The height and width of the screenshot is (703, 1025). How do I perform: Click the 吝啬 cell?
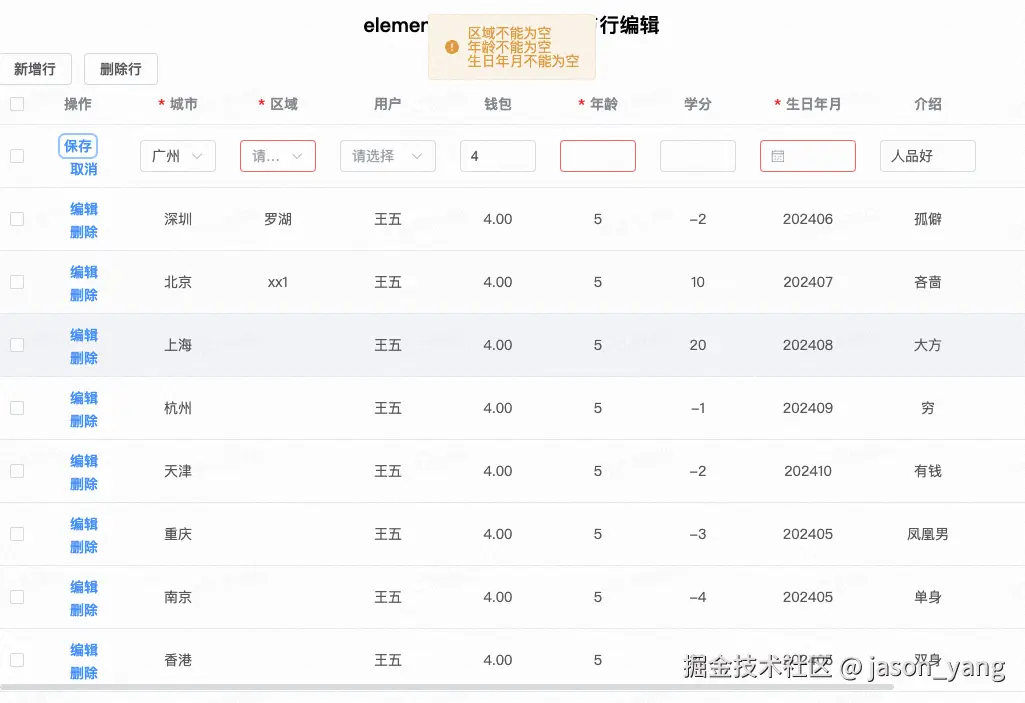tap(928, 282)
